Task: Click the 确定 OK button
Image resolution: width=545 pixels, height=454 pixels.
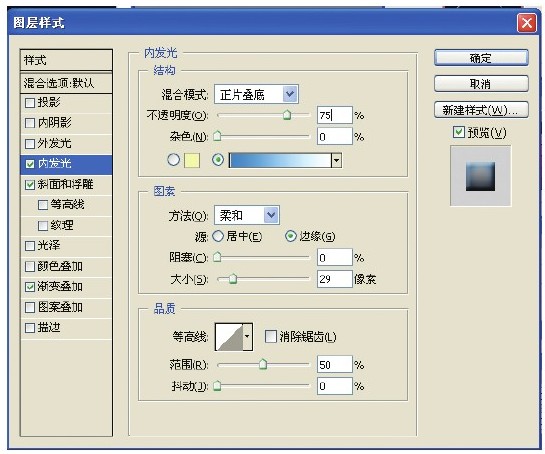Action: coord(481,58)
